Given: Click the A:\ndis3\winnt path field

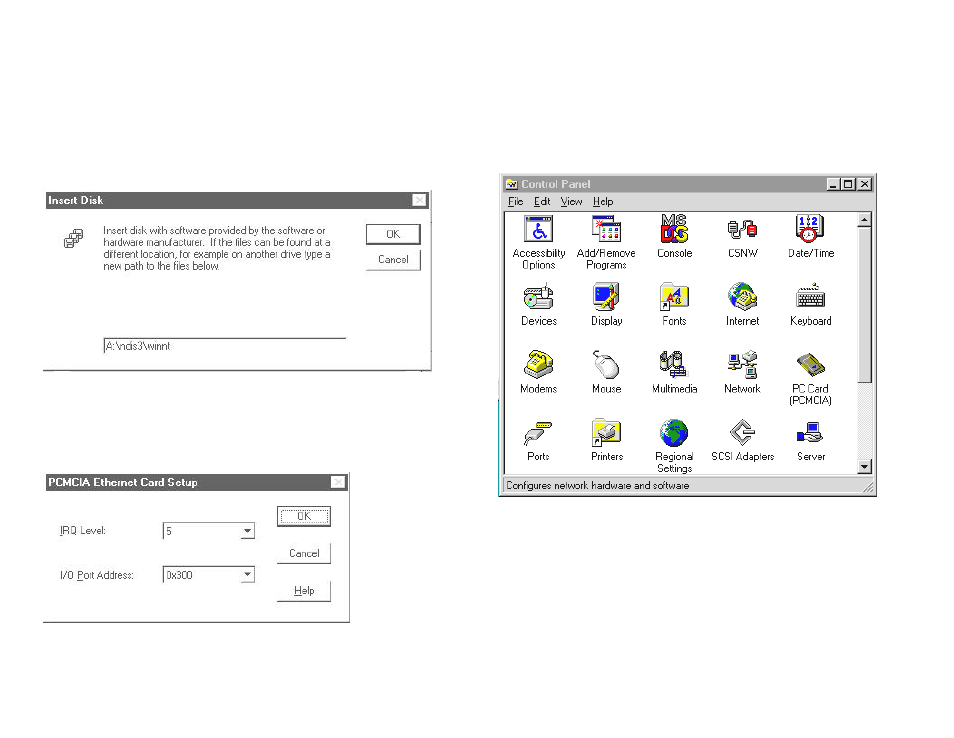Looking at the screenshot, I should 225,346.
